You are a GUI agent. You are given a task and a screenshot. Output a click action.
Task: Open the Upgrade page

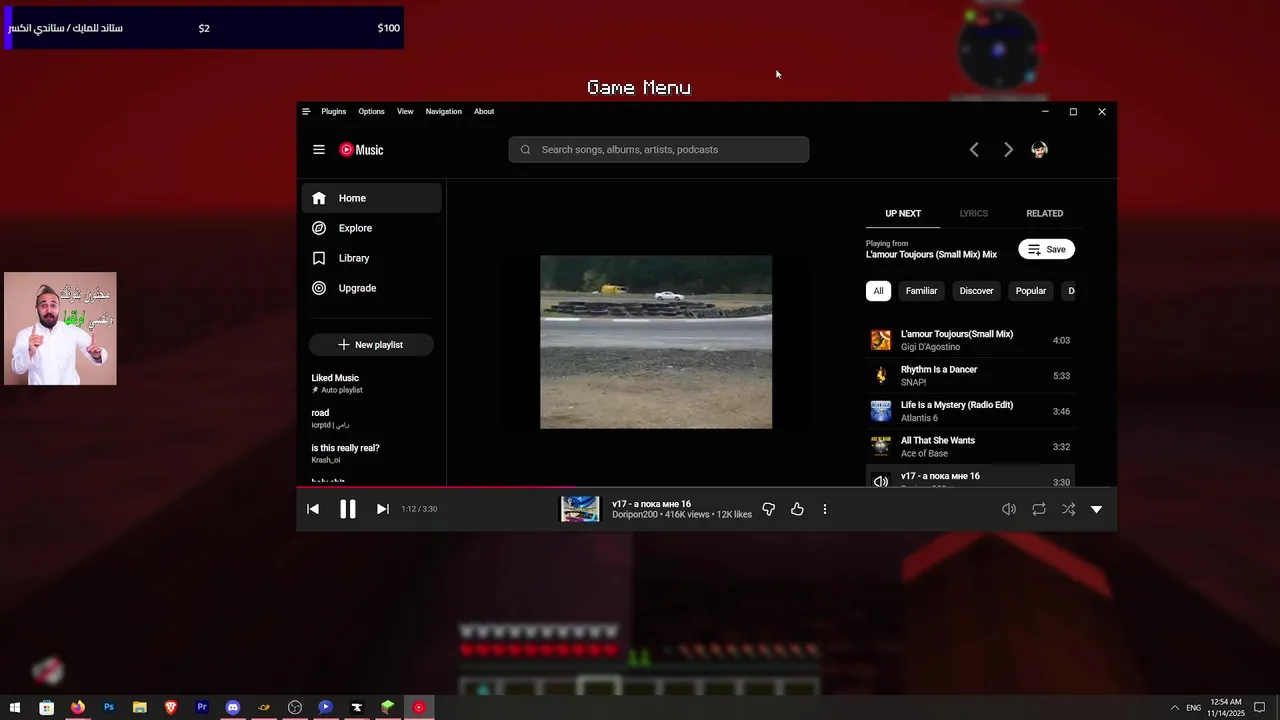click(x=371, y=288)
